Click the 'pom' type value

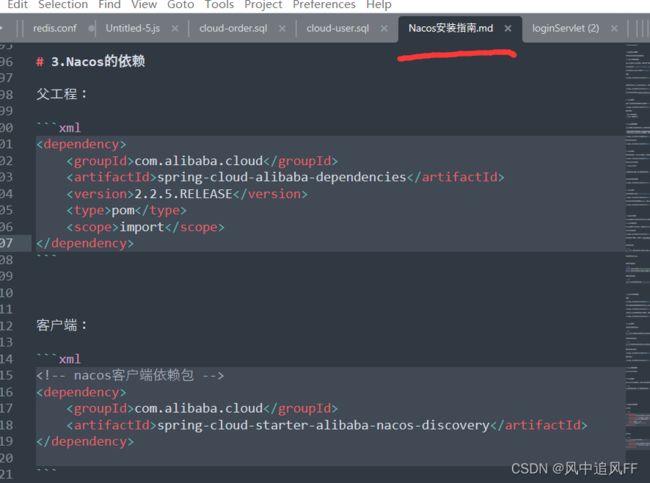click(123, 211)
